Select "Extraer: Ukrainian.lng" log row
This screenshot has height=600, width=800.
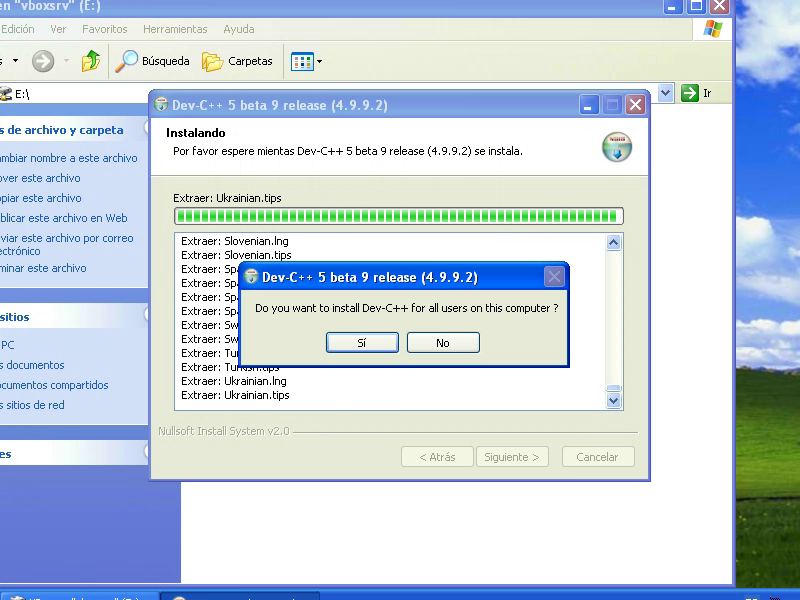tap(234, 381)
